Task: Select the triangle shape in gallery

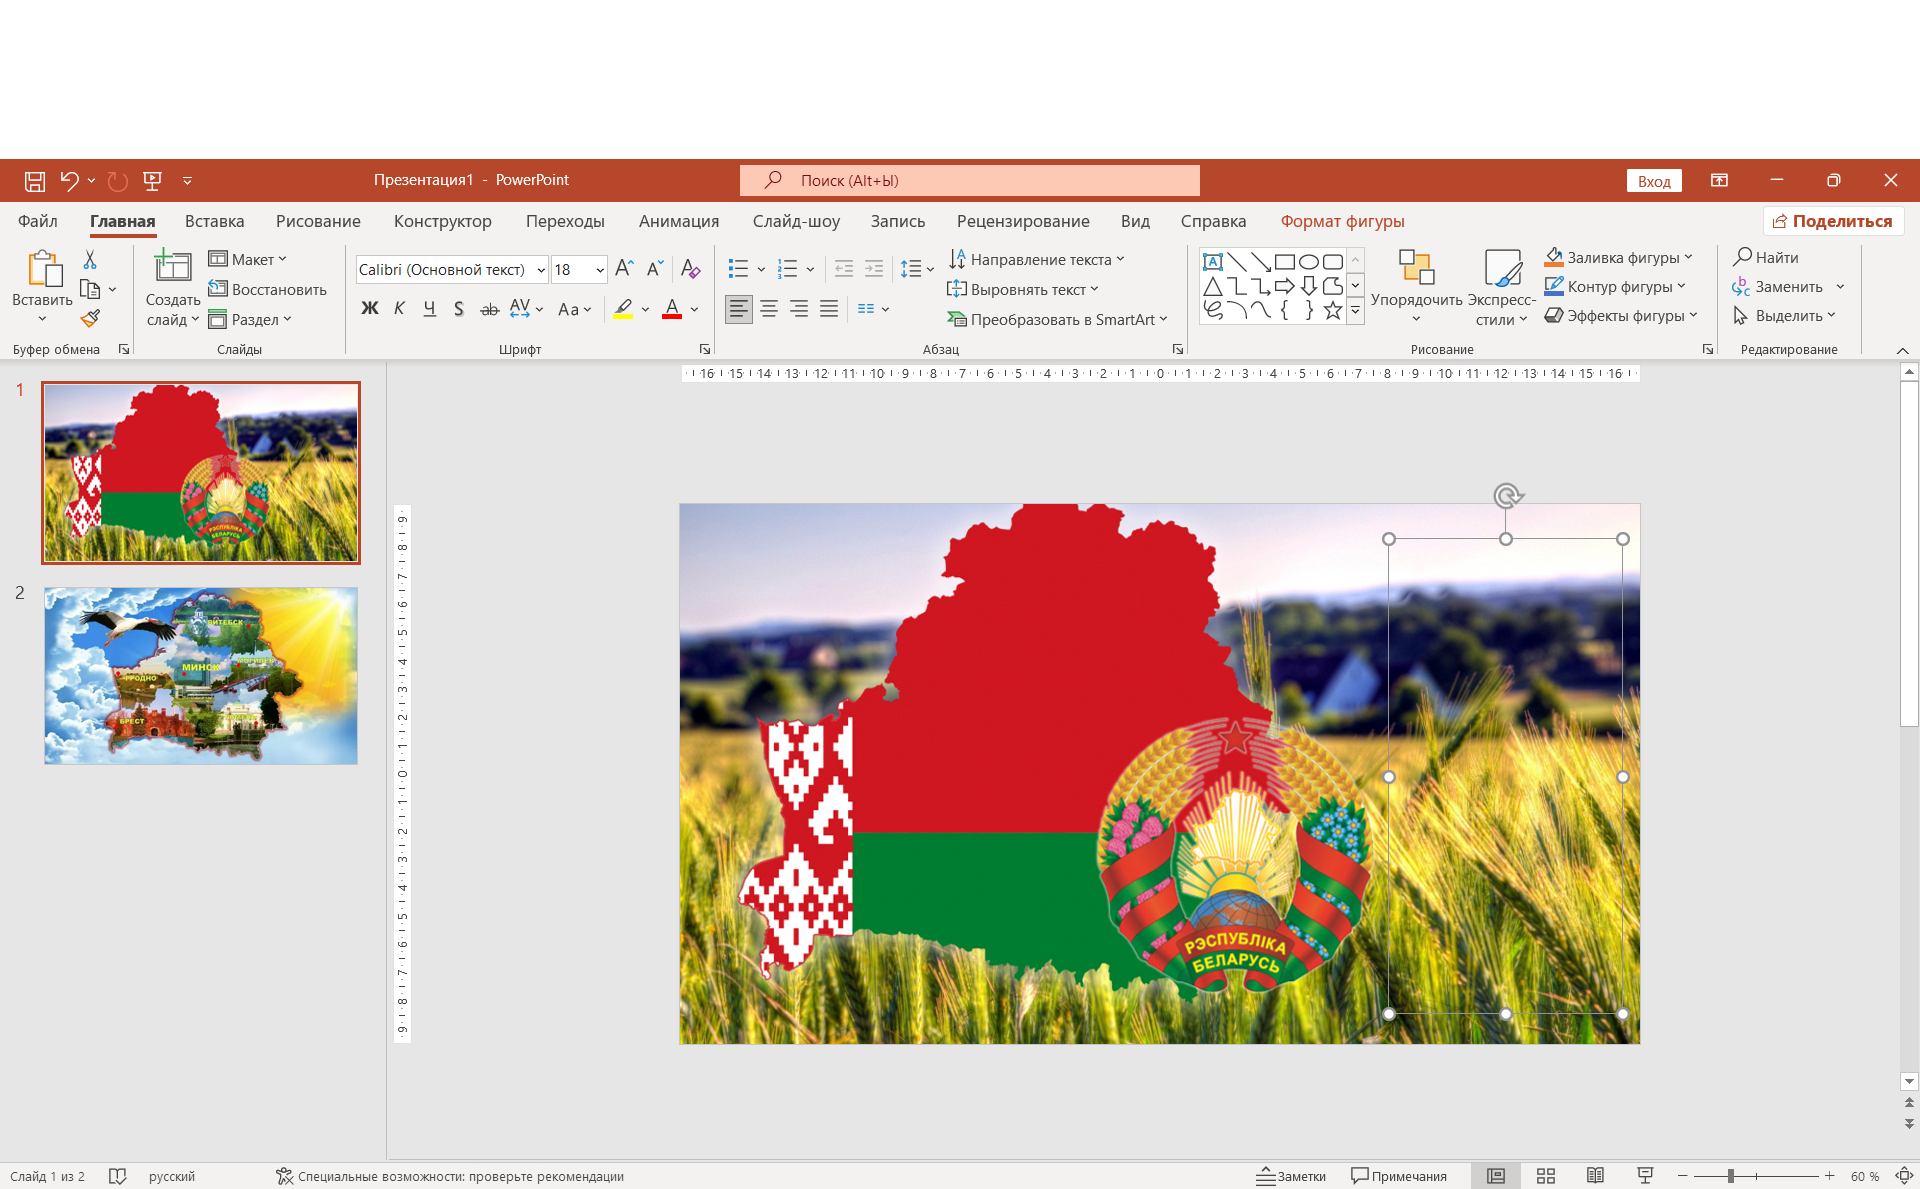Action: tap(1213, 286)
